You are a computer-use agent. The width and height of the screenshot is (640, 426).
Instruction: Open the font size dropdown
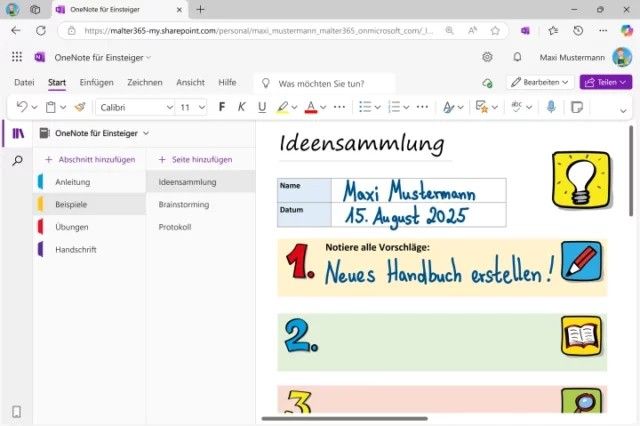coord(191,106)
